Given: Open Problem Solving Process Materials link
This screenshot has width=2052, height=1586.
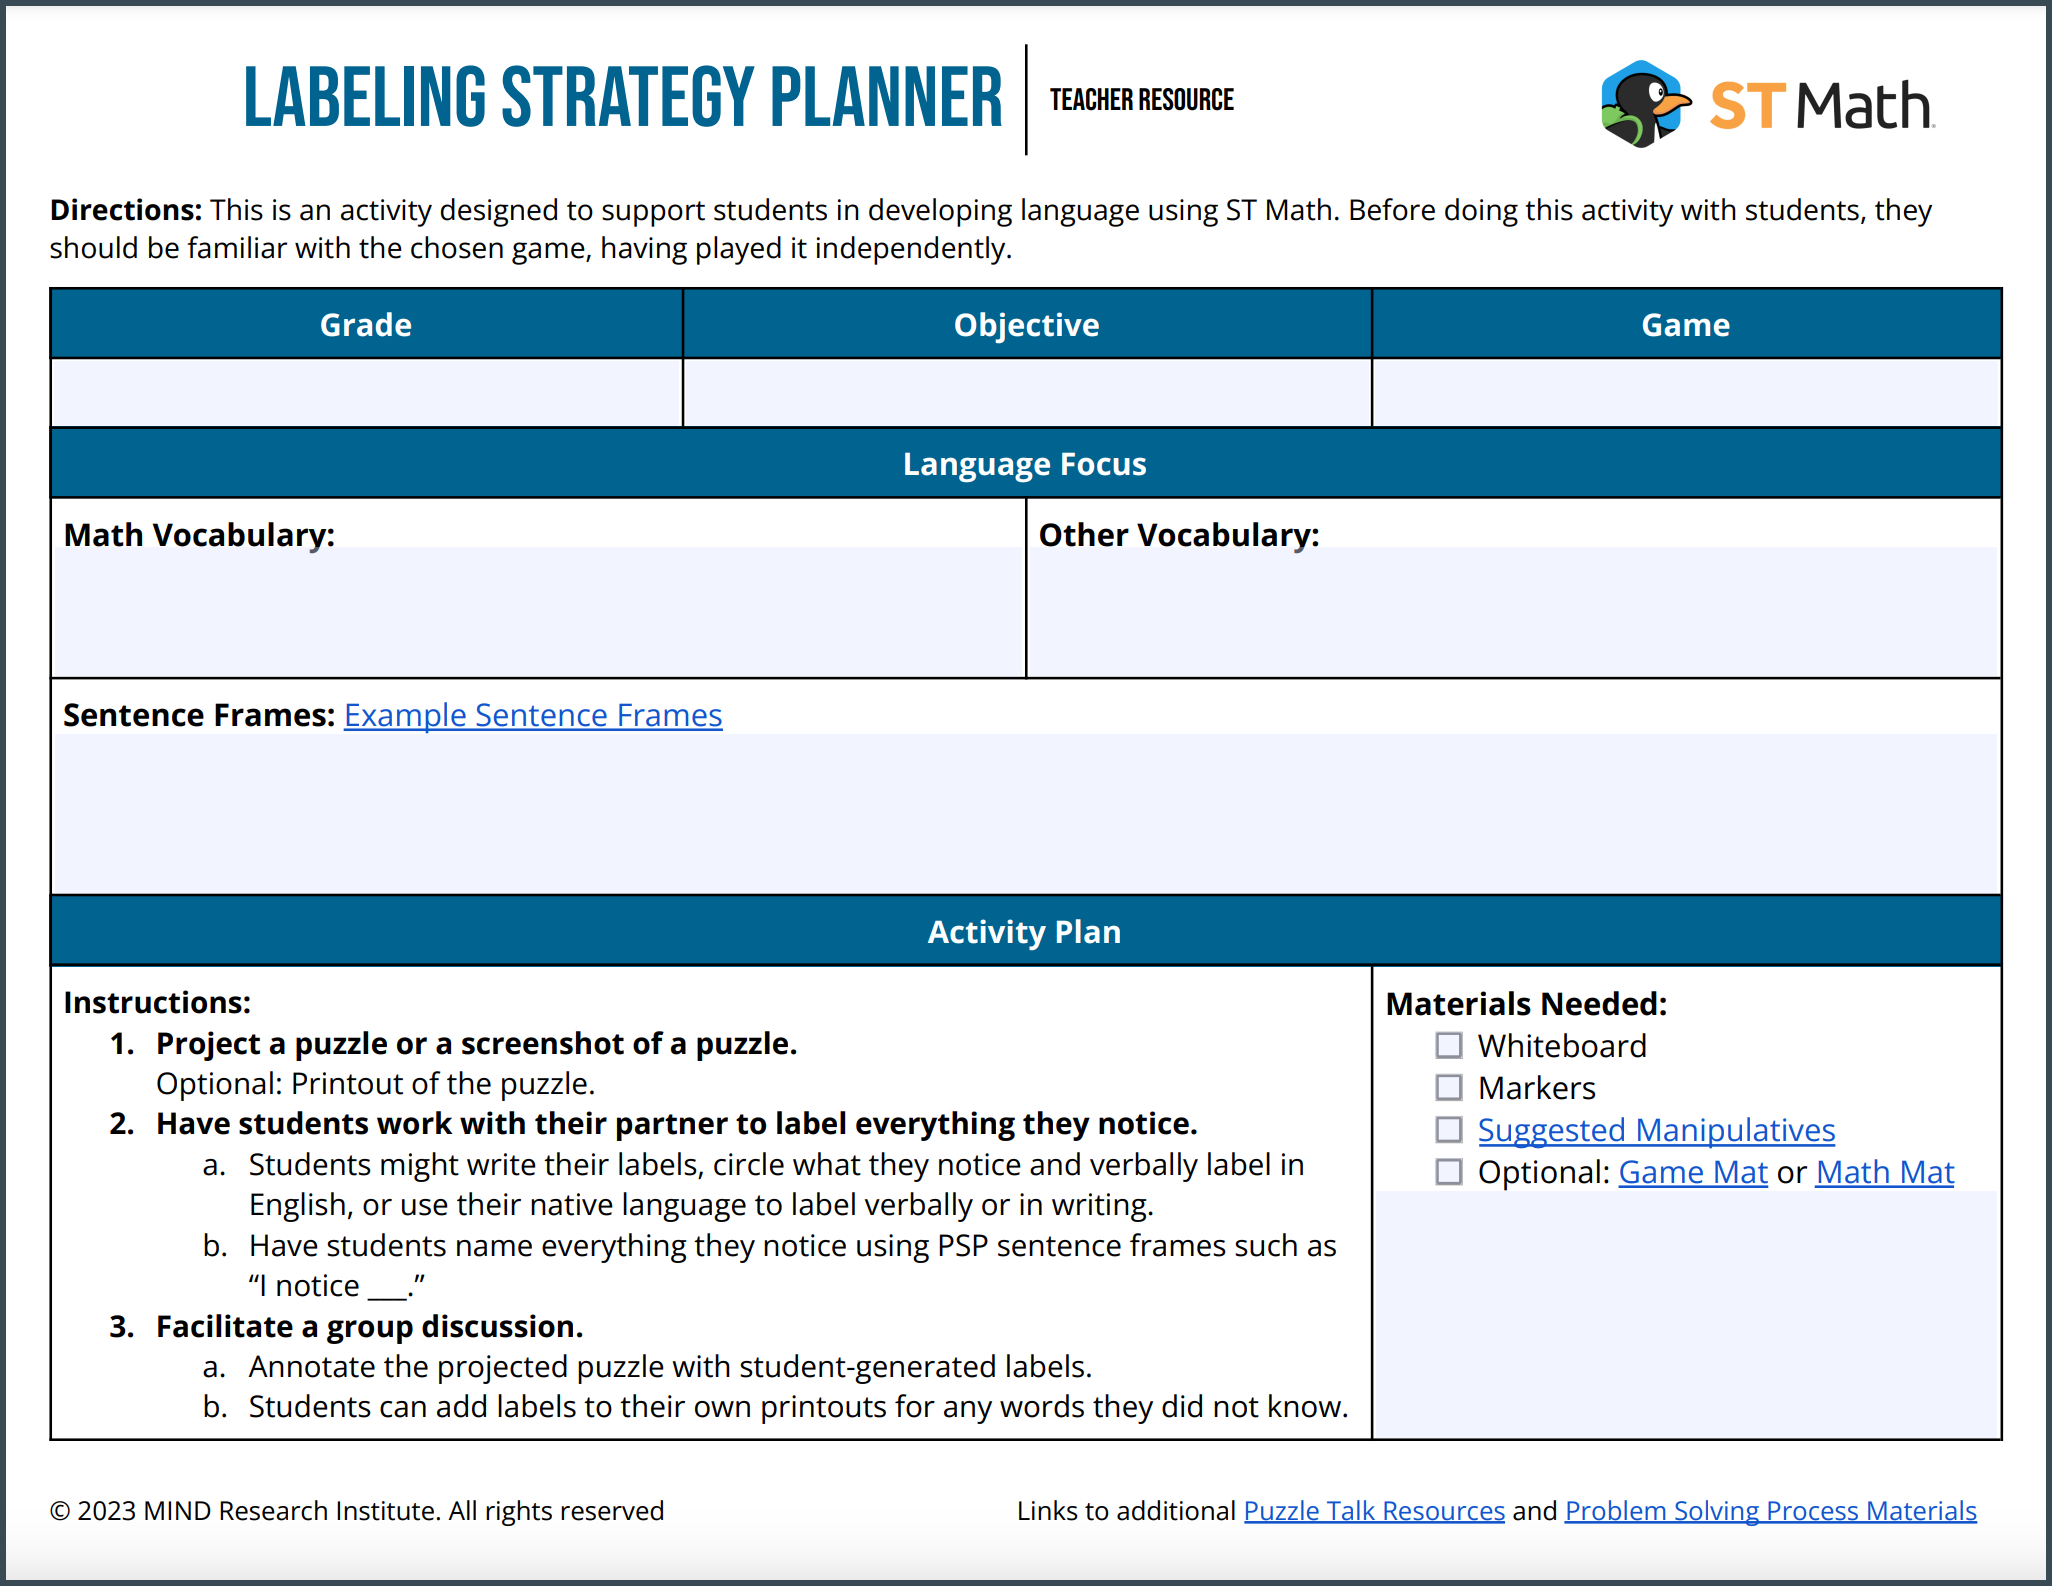Looking at the screenshot, I should [x=1771, y=1510].
